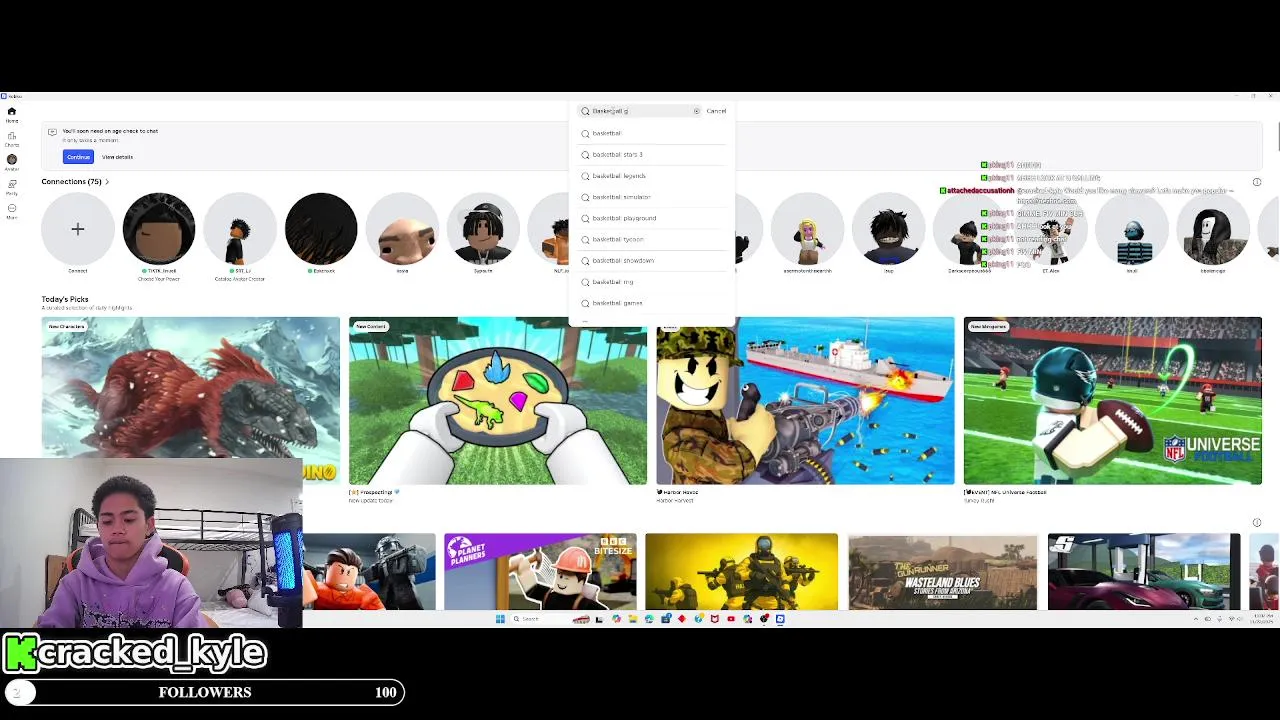This screenshot has height=720, width=1280.
Task: Open the Darkscorpeous connection avatar
Action: (969, 229)
